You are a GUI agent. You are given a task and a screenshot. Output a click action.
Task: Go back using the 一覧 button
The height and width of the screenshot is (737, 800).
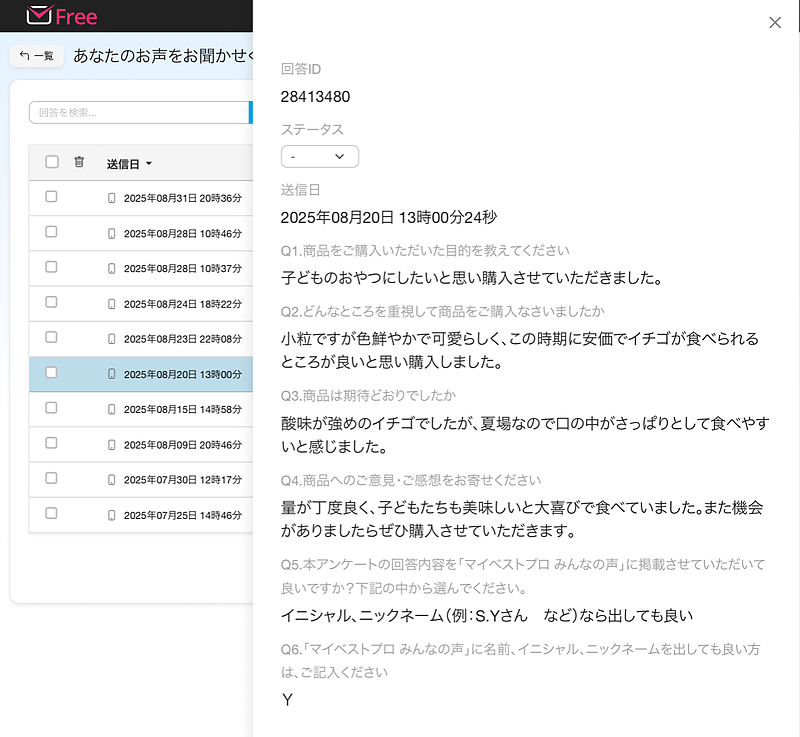(37, 56)
